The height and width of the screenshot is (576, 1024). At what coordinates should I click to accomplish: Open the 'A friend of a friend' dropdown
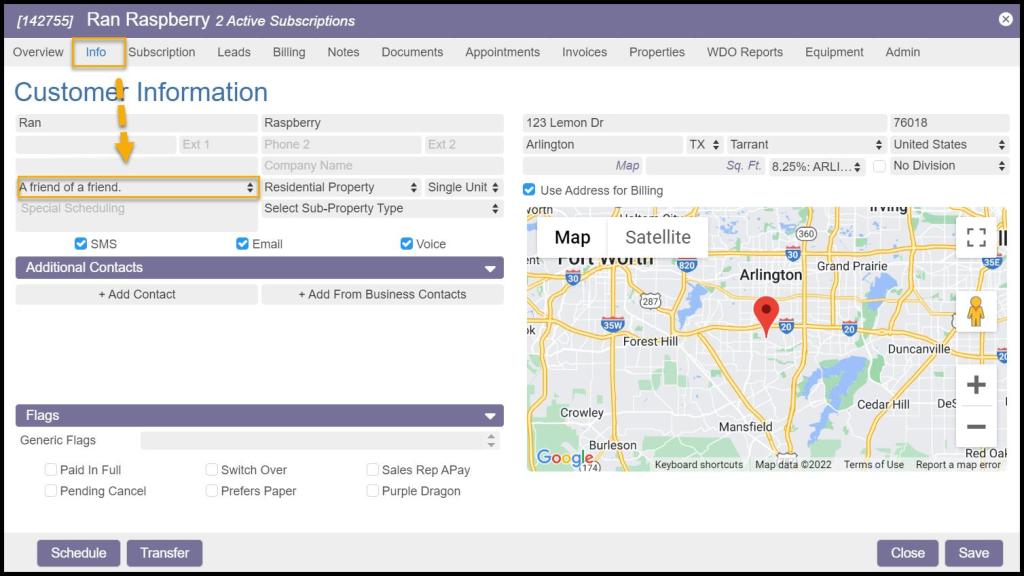tap(138, 187)
